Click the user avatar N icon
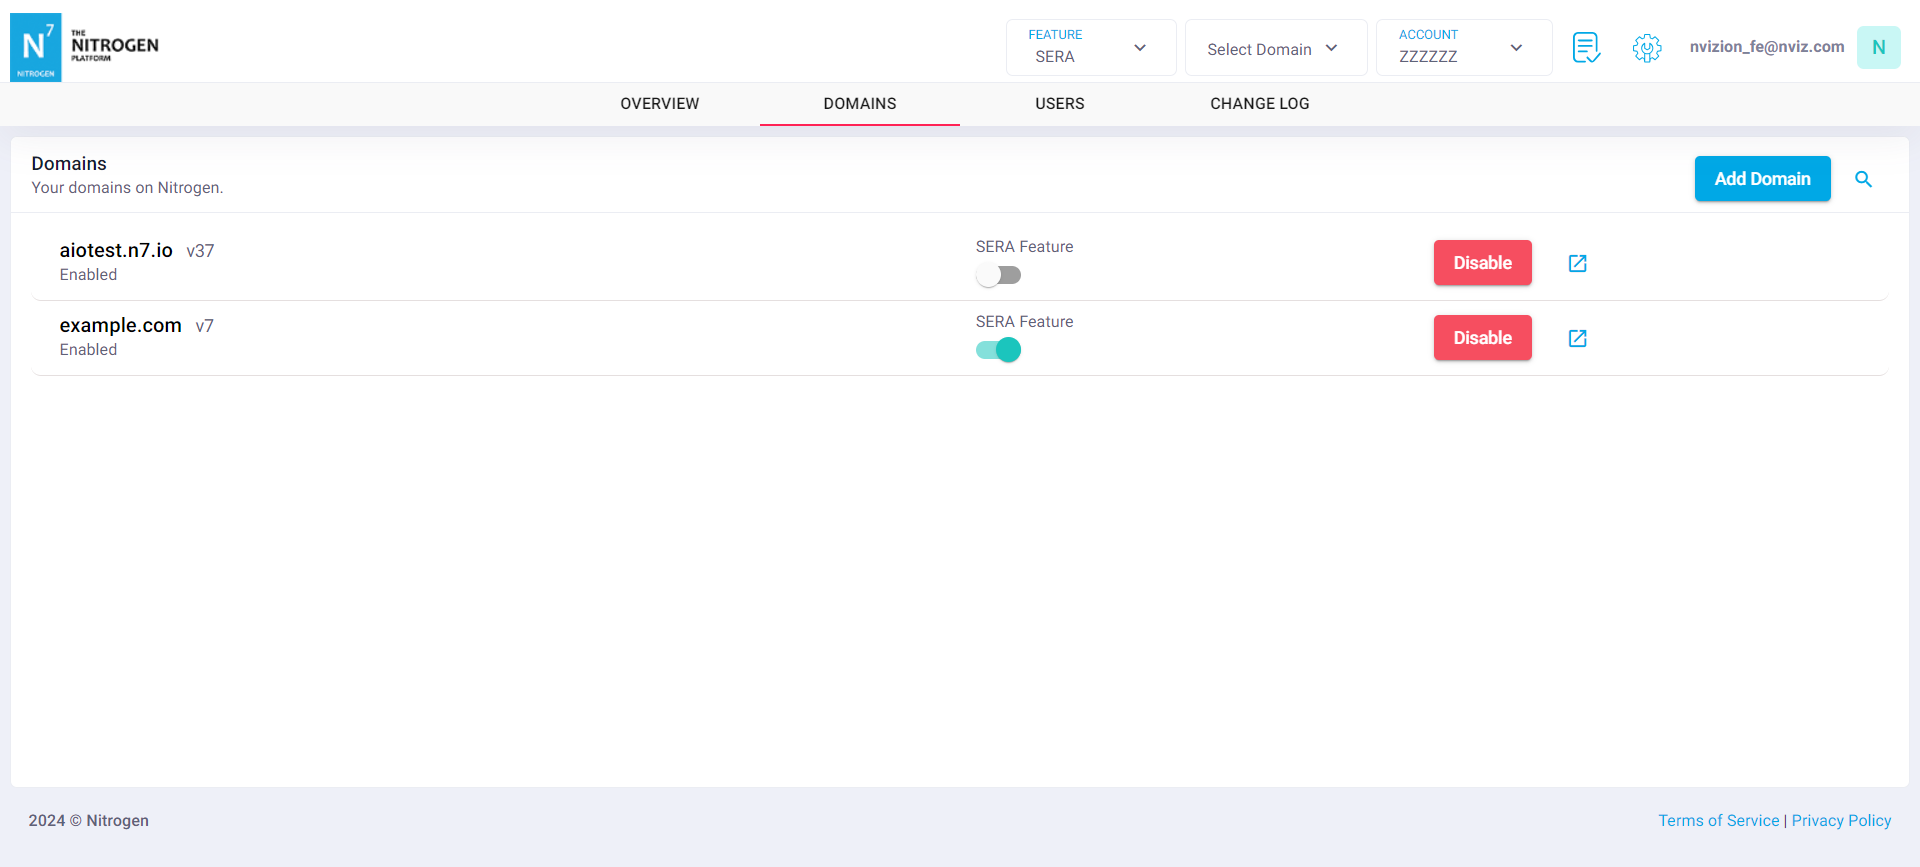The height and width of the screenshot is (867, 1920). 1878,47
